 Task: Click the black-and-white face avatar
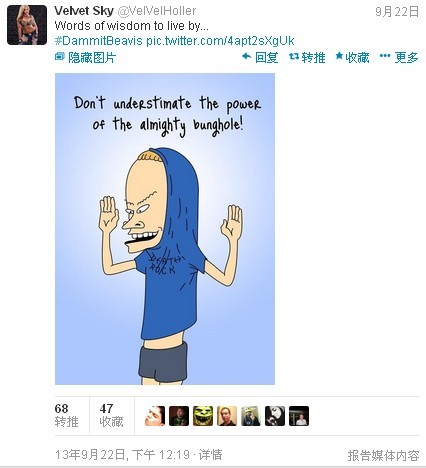tap(275, 416)
